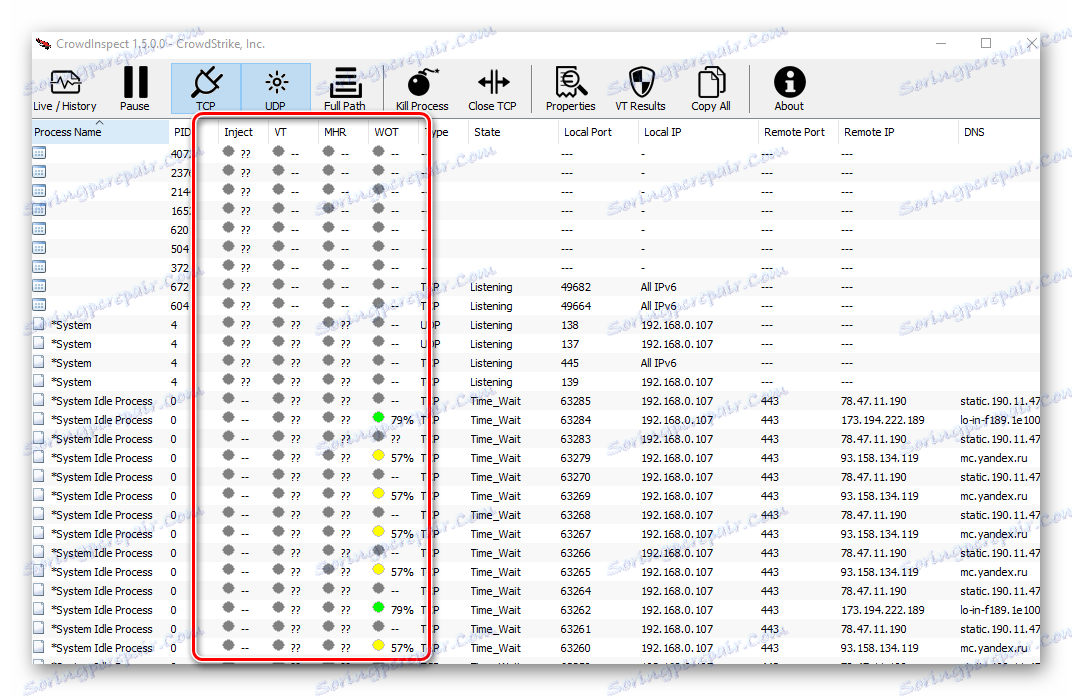
Task: Click the CrowdInspect title bar logo icon
Action: 44,44
